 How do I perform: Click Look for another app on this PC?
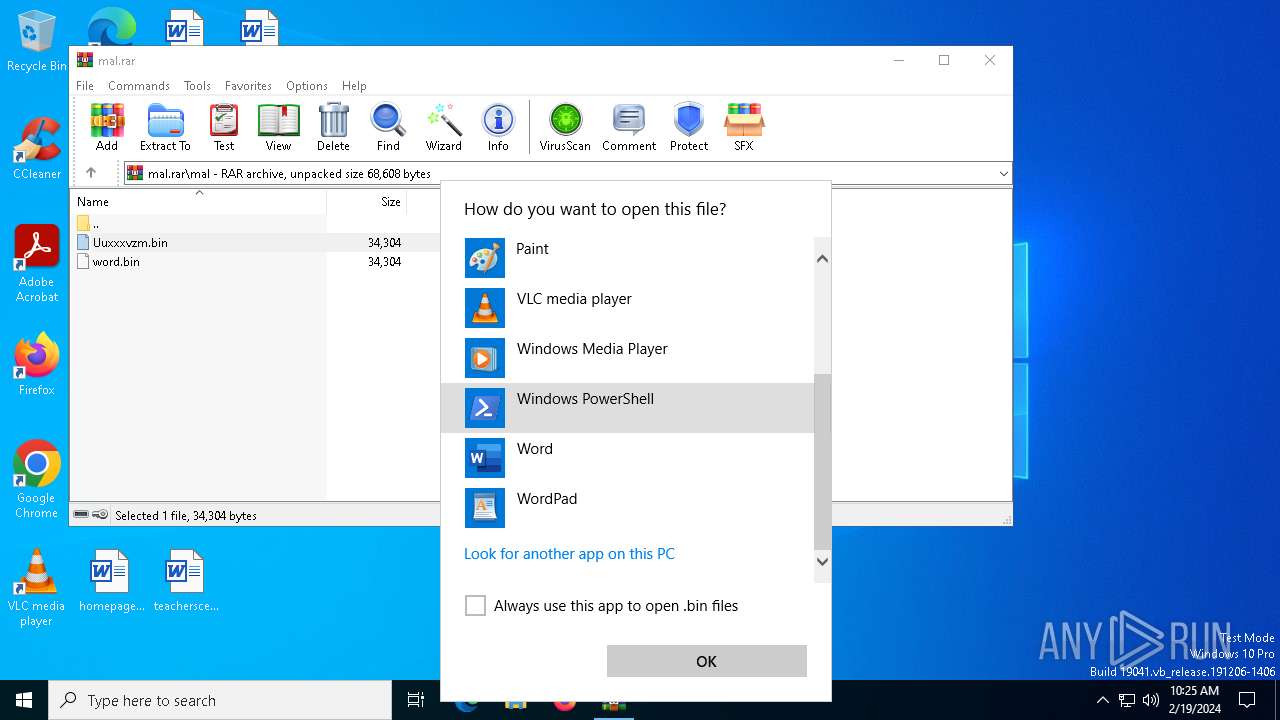569,554
